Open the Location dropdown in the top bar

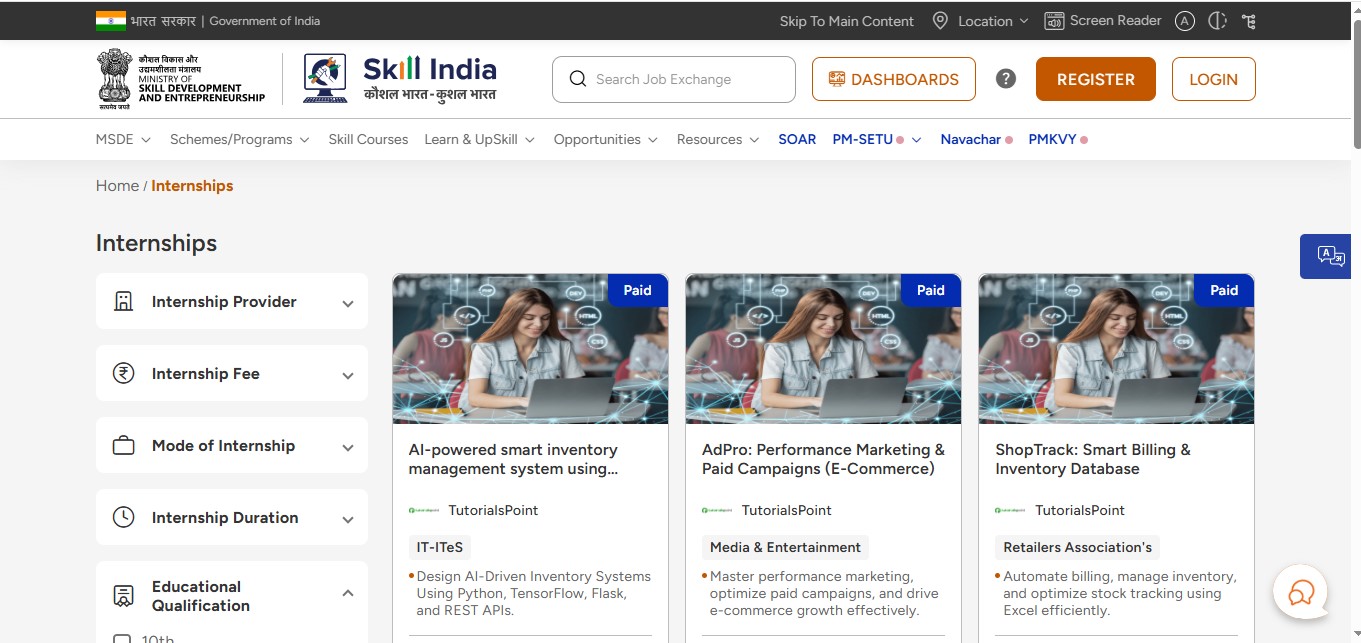coord(980,21)
